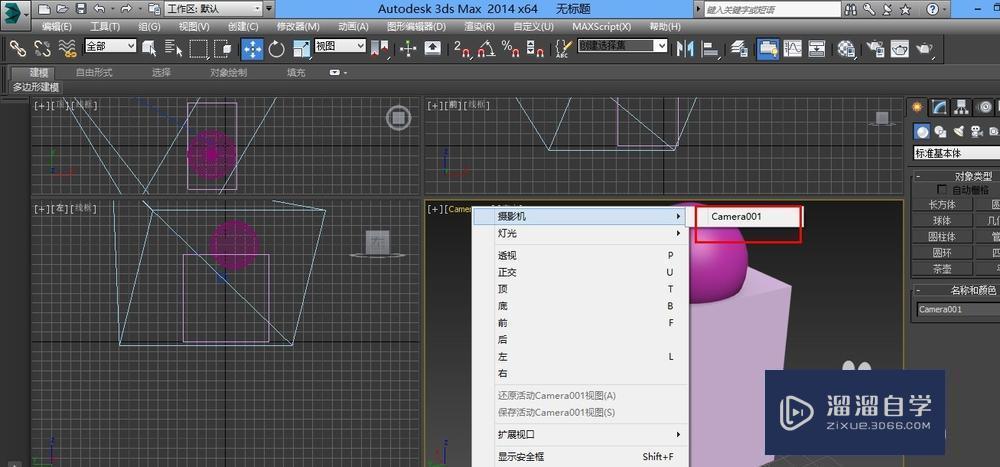This screenshot has width=1000, height=467.
Task: Click the New Scene icon
Action: click(x=43, y=9)
